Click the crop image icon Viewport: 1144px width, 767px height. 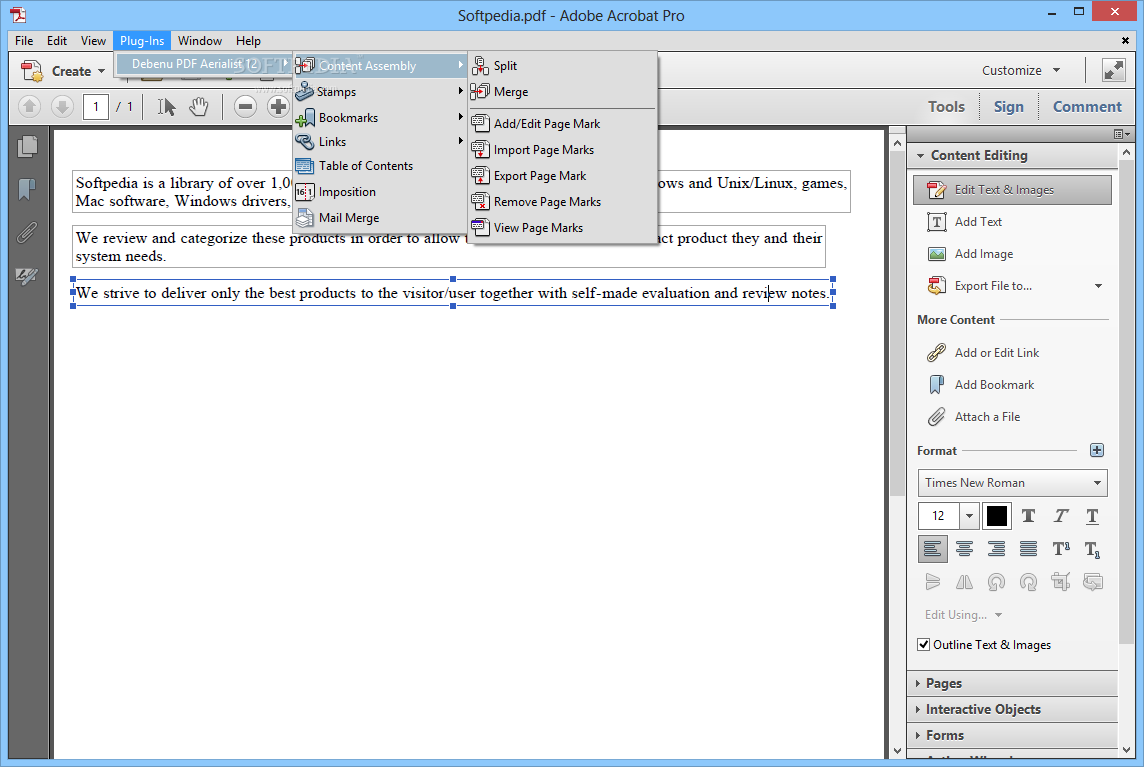1060,582
